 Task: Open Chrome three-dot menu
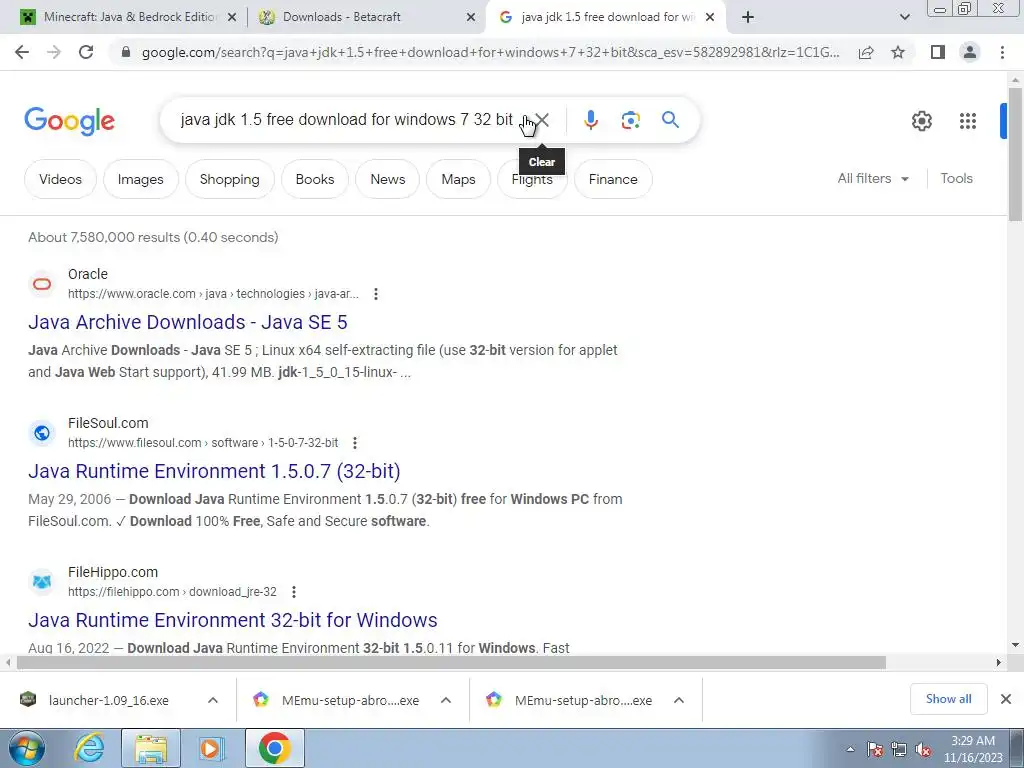[1002, 52]
